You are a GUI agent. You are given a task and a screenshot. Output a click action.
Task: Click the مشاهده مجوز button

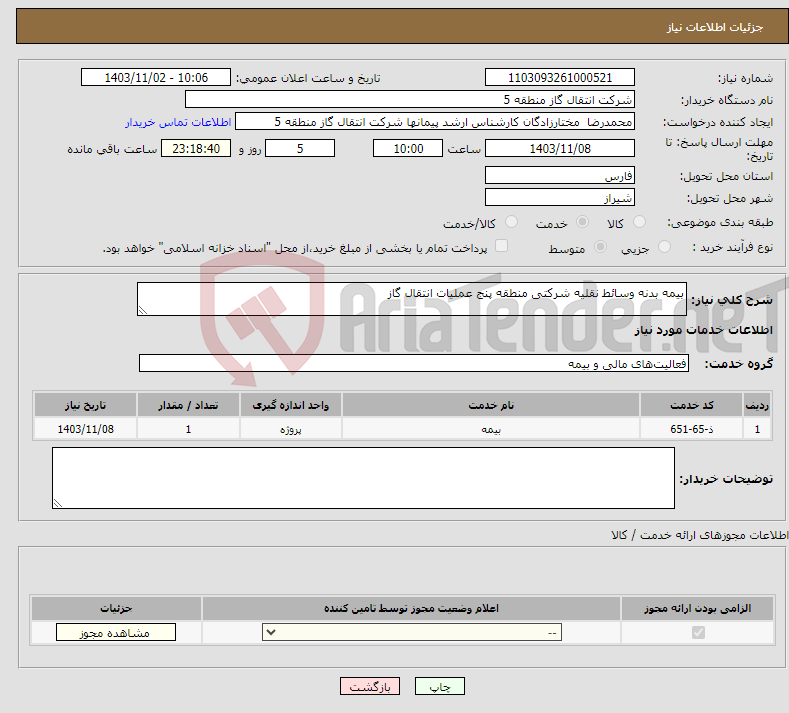116,632
